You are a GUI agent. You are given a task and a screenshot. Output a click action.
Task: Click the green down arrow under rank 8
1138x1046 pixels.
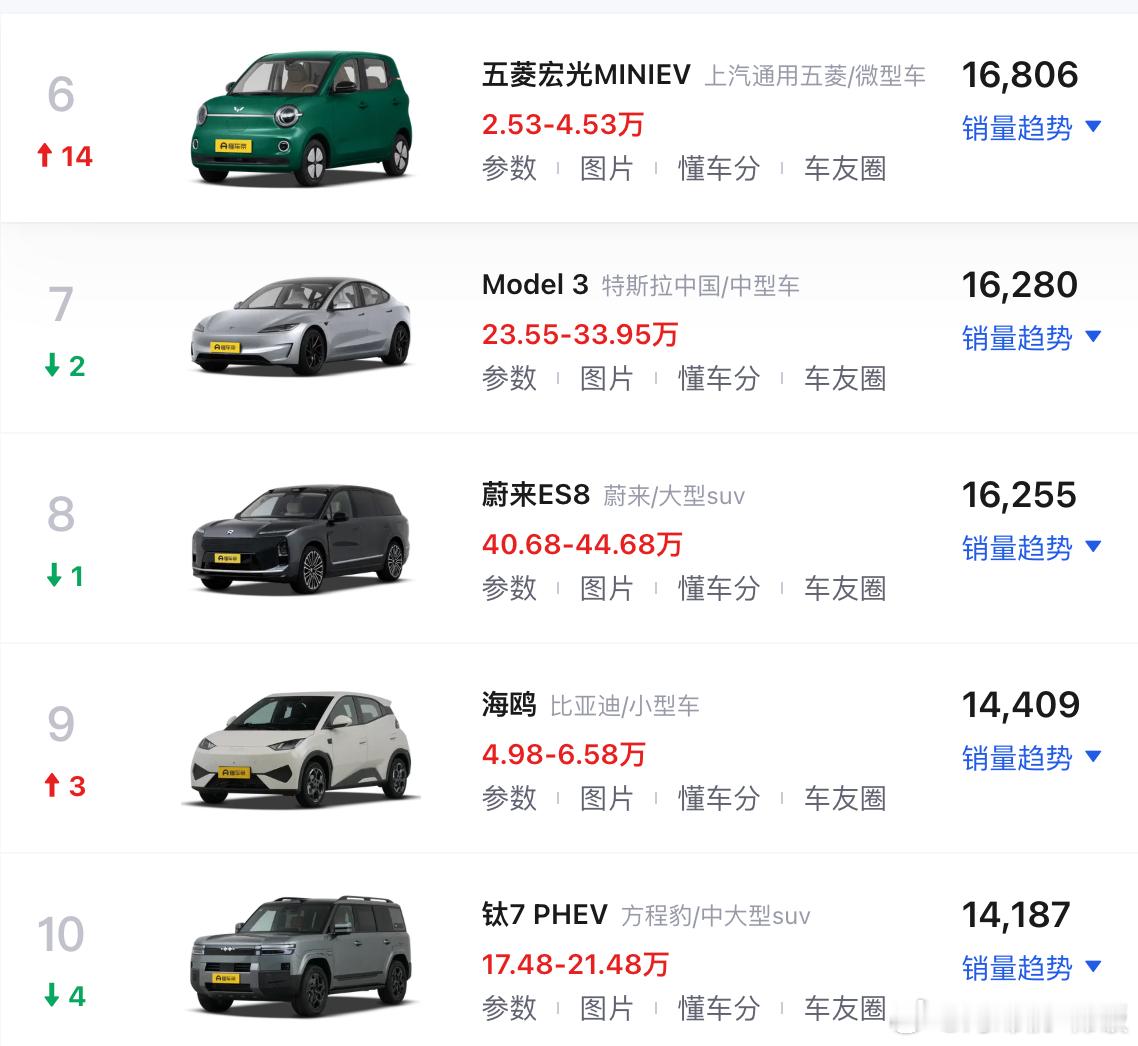point(54,575)
